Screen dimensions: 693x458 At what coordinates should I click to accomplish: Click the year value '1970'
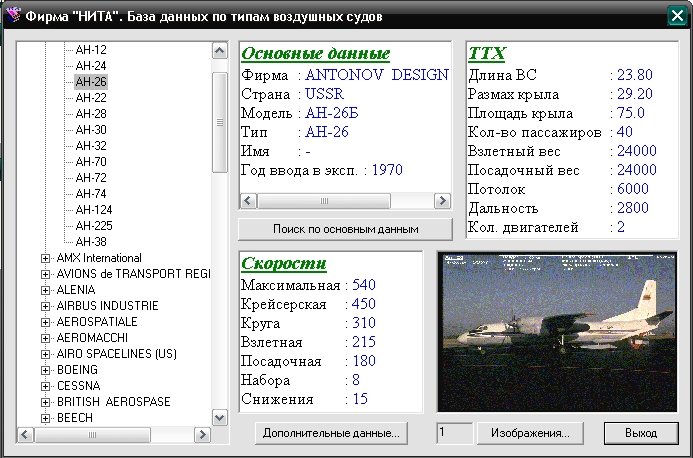[x=387, y=170]
